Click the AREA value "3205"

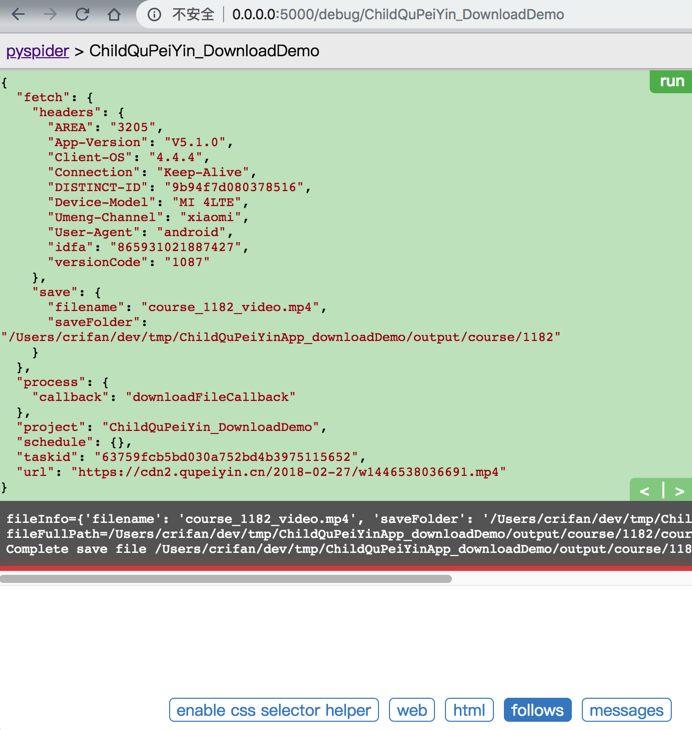[x=133, y=128]
